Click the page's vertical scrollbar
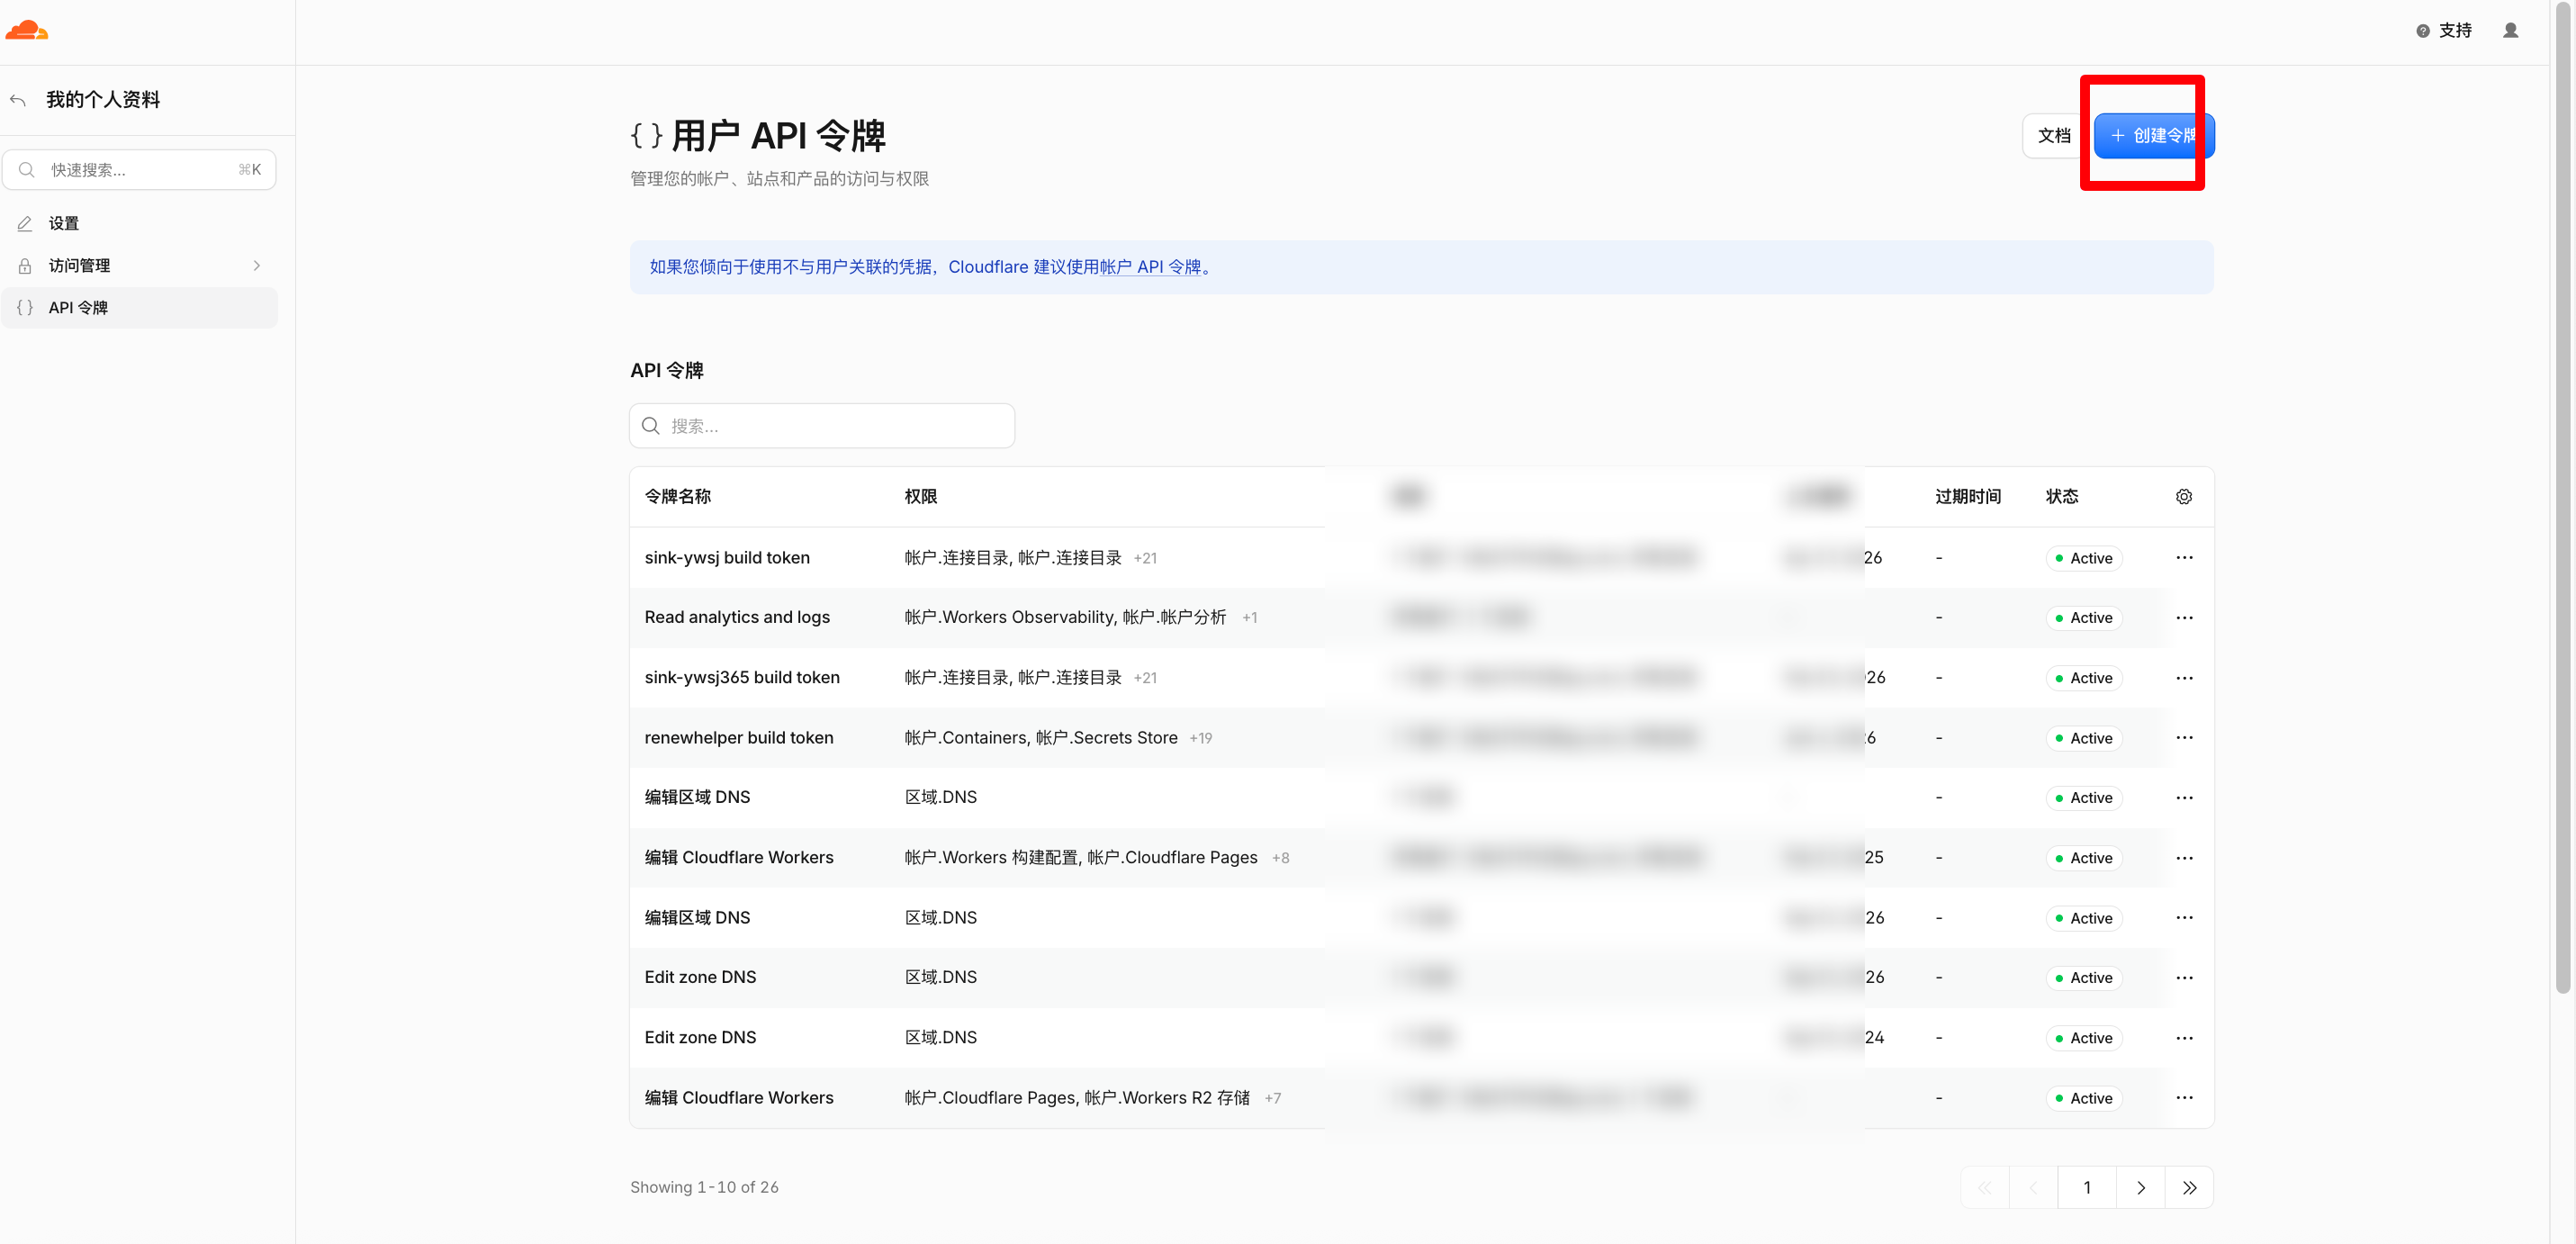The image size is (2576, 1244). click(x=2563, y=500)
